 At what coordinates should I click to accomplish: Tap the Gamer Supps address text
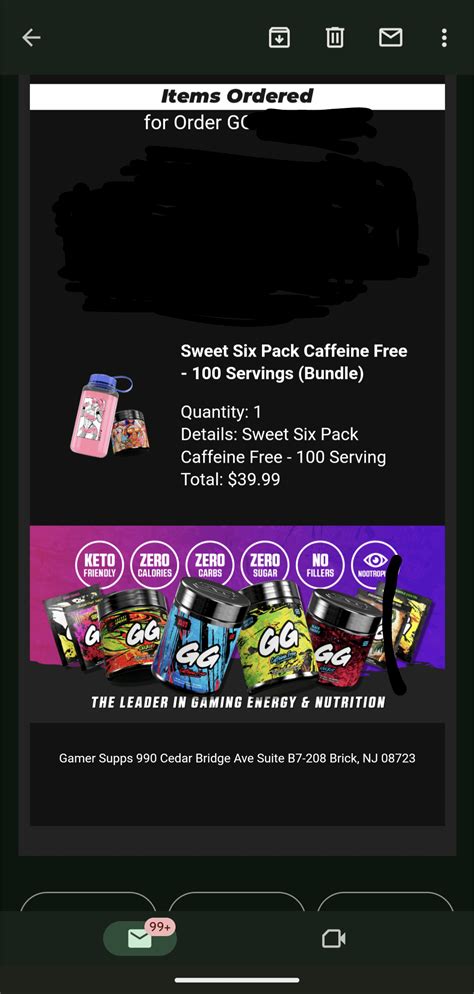coord(237,758)
